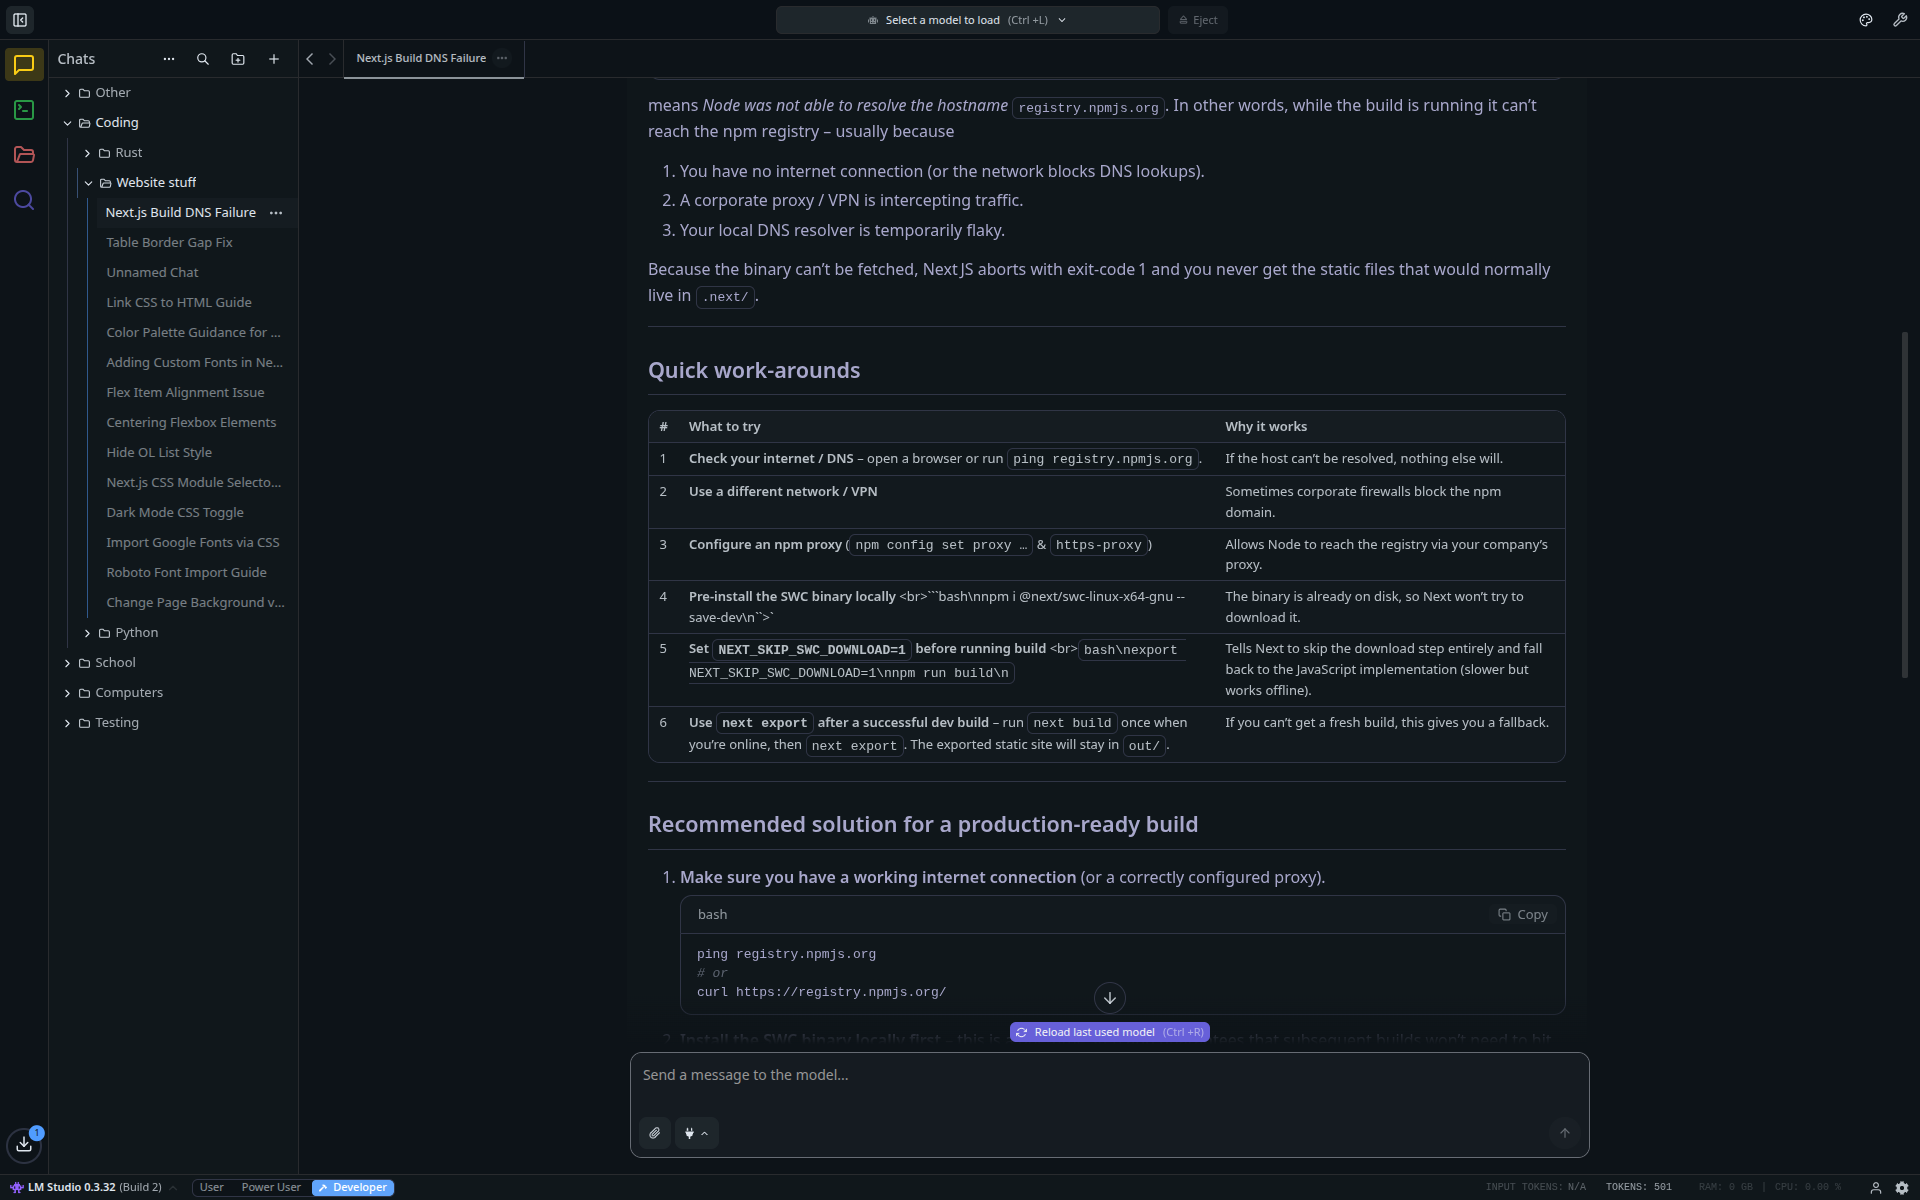This screenshot has height=1200, width=1920.
Task: Open the Discover search sidebar icon
Action: click(24, 200)
